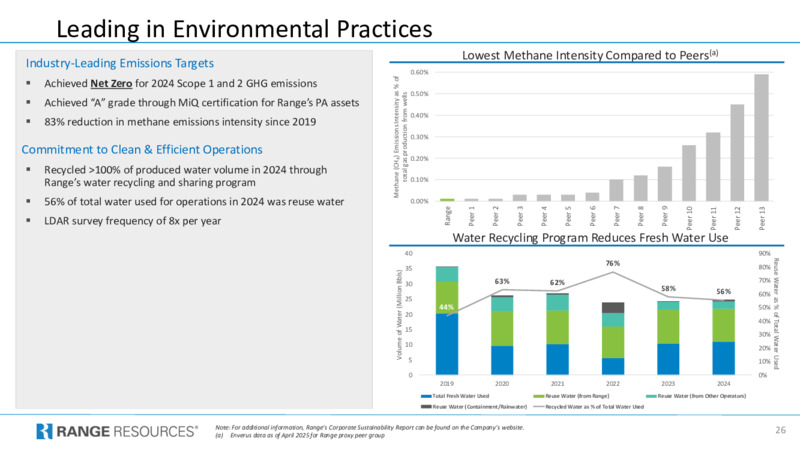The width and height of the screenshot is (800, 450).
Task: Click the '0.30%' y-axis value
Action: click(419, 137)
